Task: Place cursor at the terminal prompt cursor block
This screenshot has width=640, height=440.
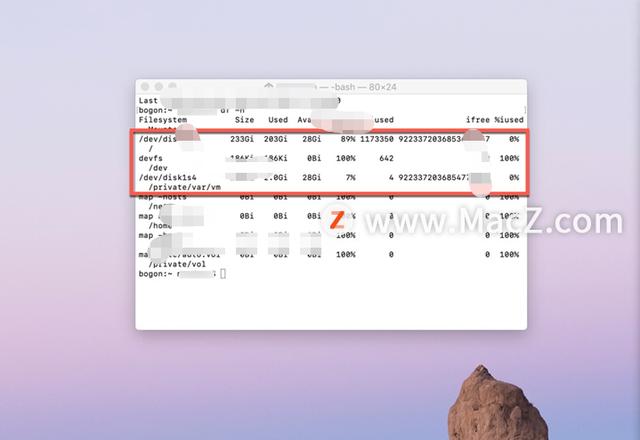Action: coord(223,273)
